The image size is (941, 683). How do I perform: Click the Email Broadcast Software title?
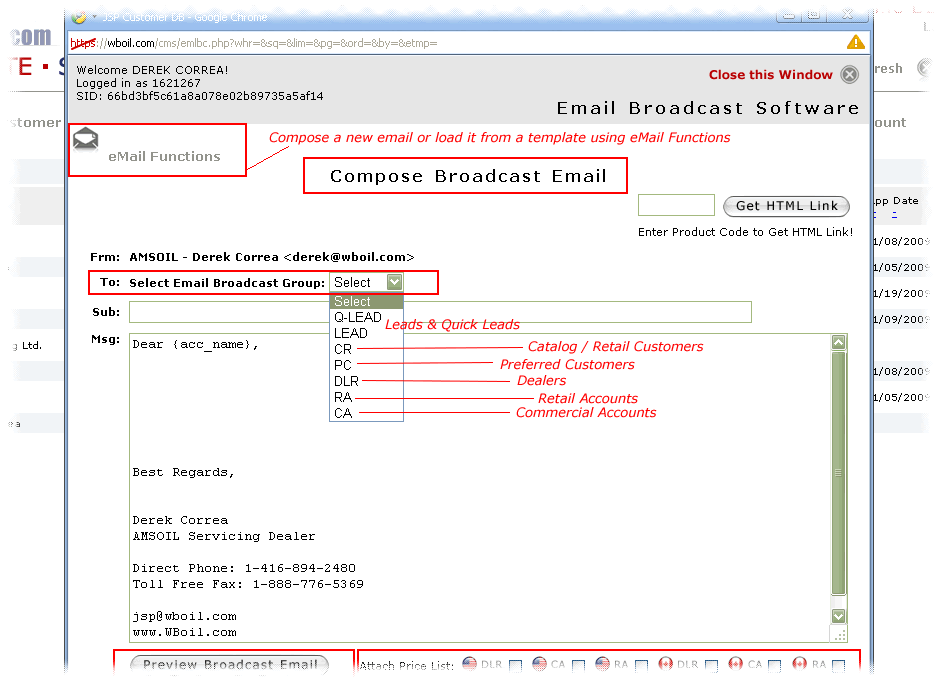point(708,108)
